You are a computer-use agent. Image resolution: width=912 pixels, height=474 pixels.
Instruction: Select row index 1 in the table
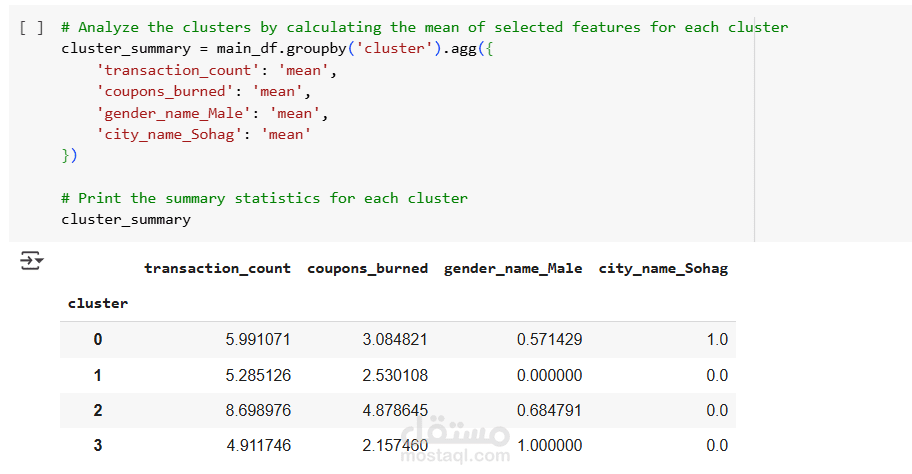[98, 375]
